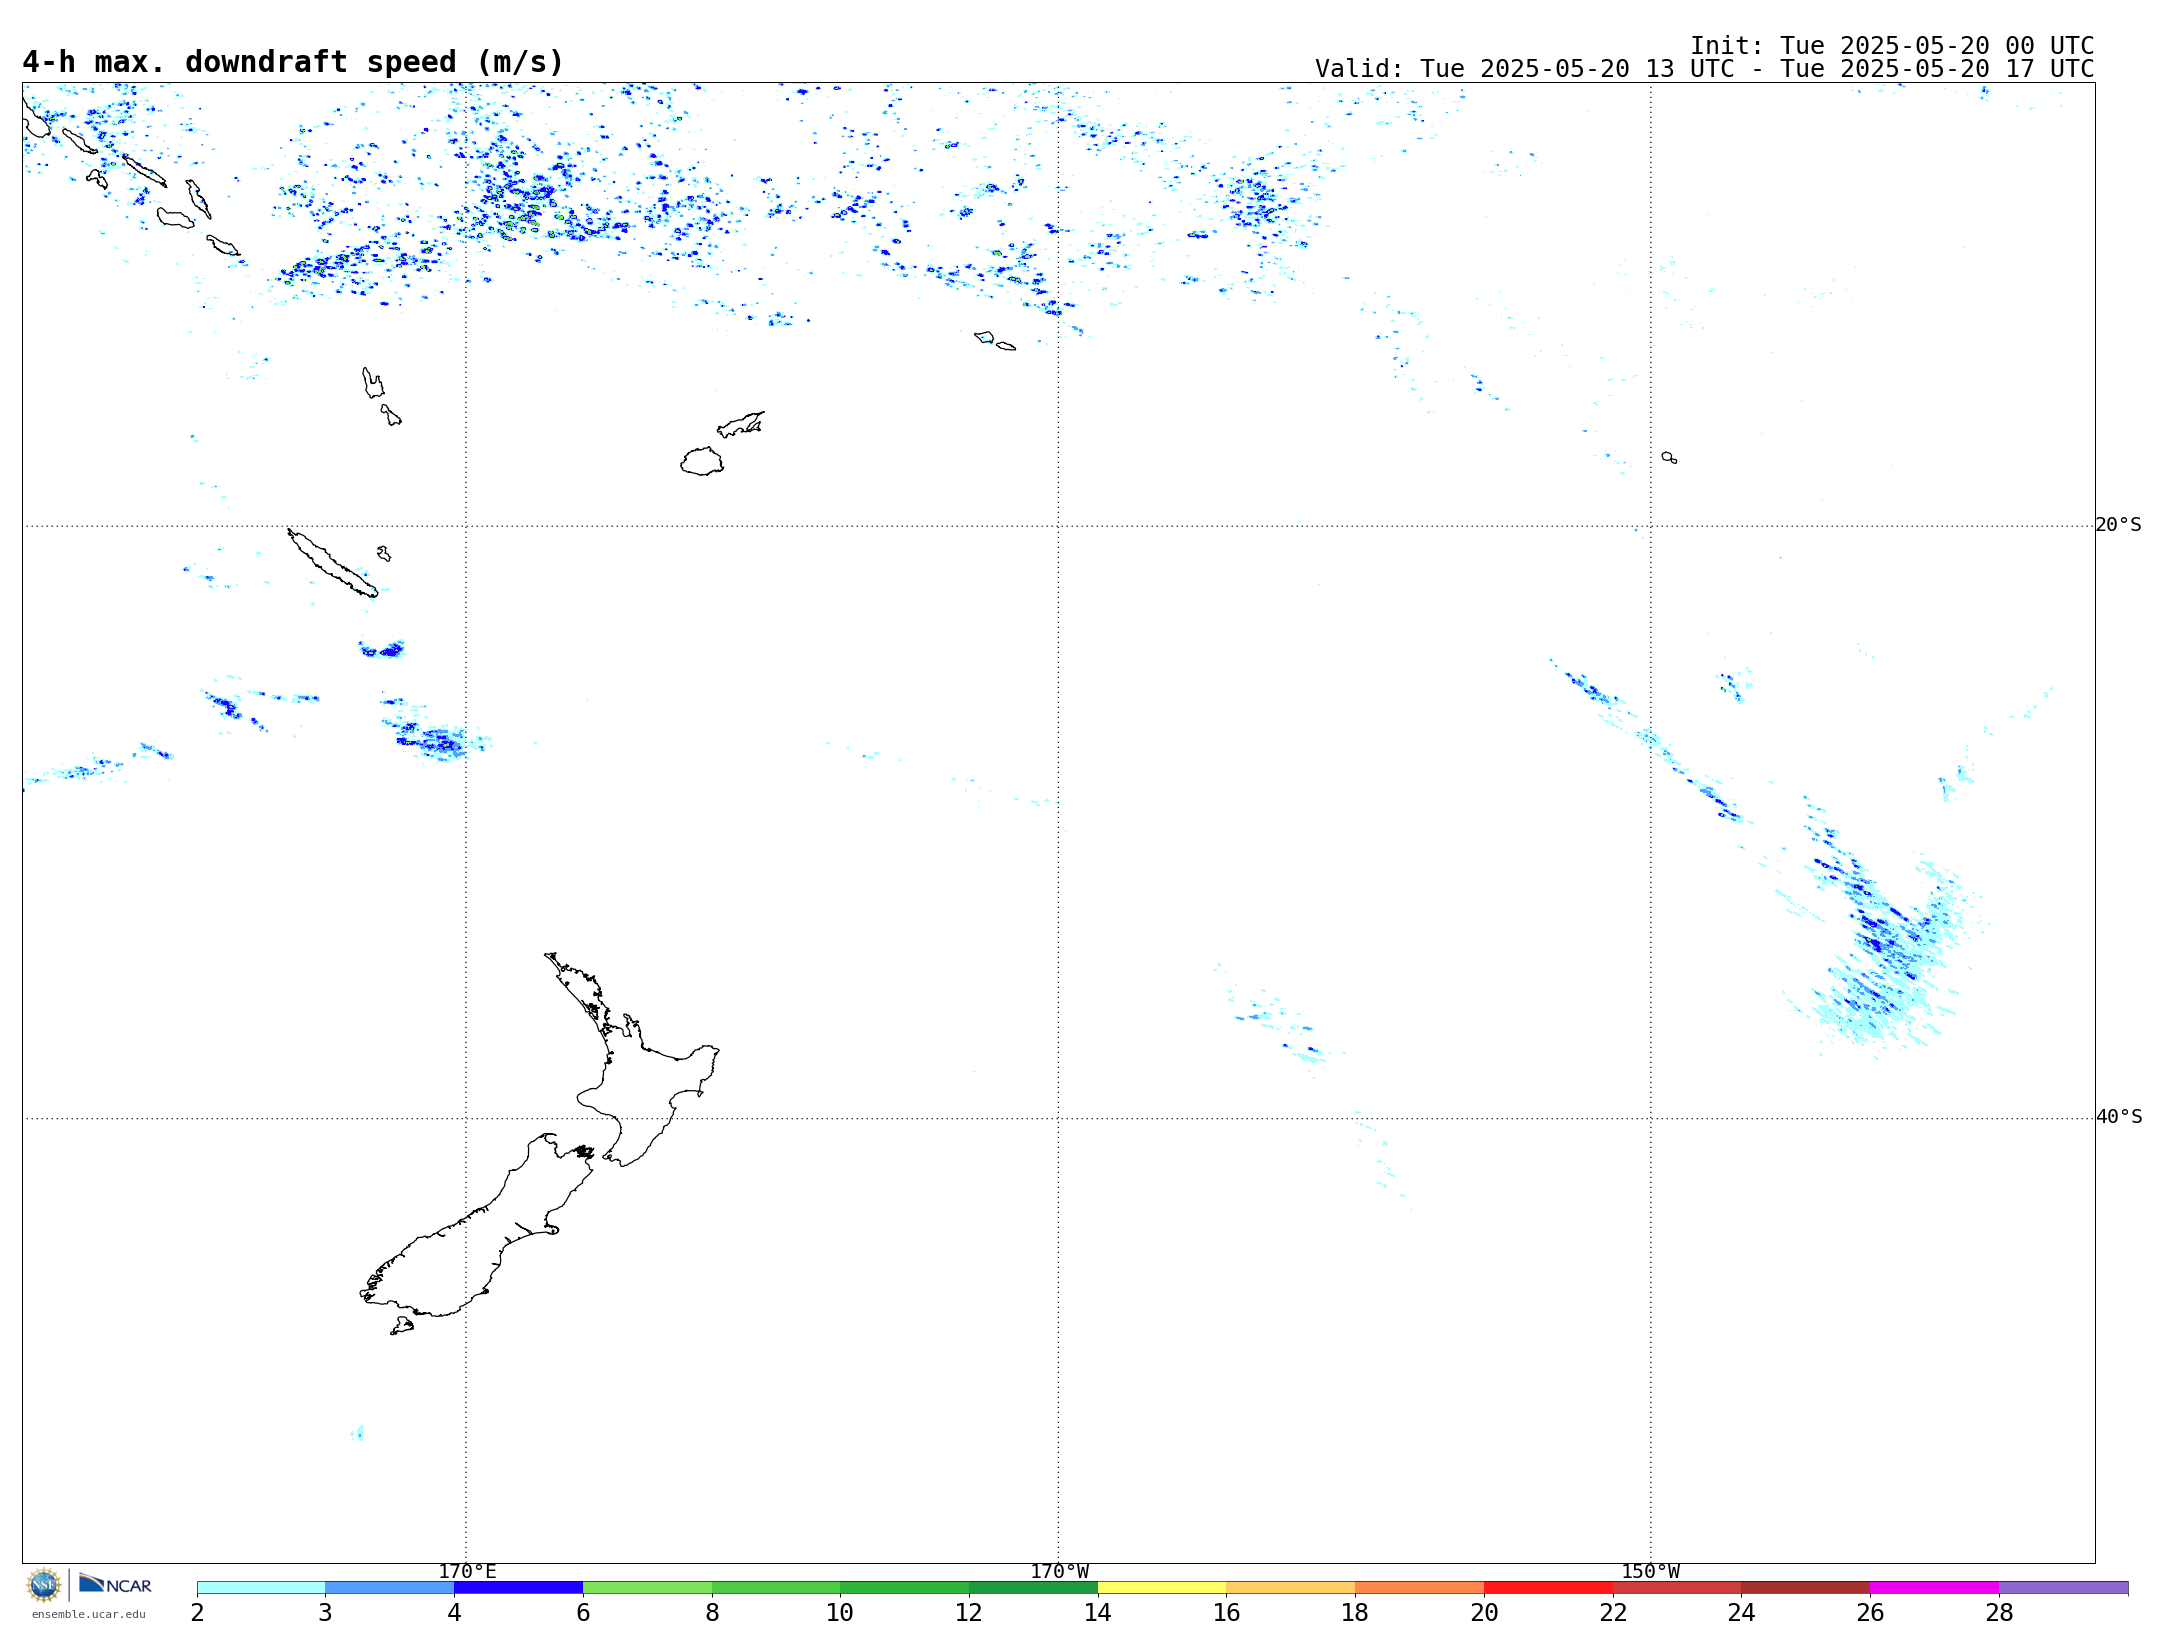Click the colorbar tick label '28'

click(x=1999, y=1612)
